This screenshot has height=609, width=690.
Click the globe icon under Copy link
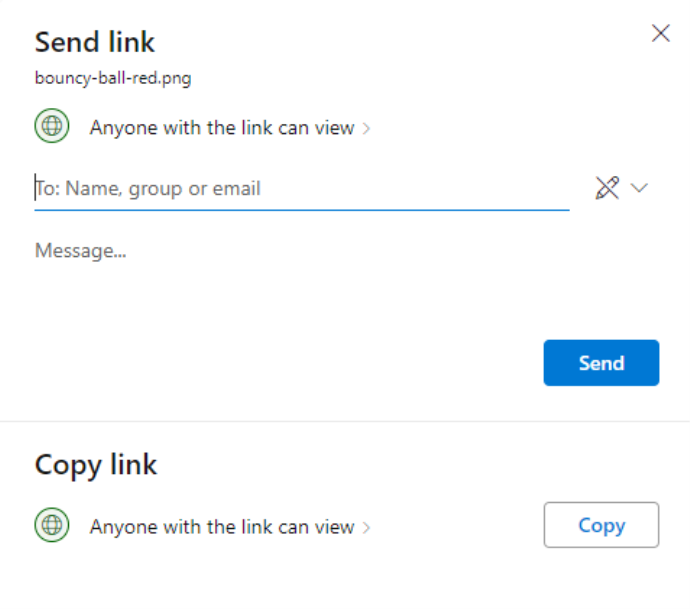[x=52, y=525]
